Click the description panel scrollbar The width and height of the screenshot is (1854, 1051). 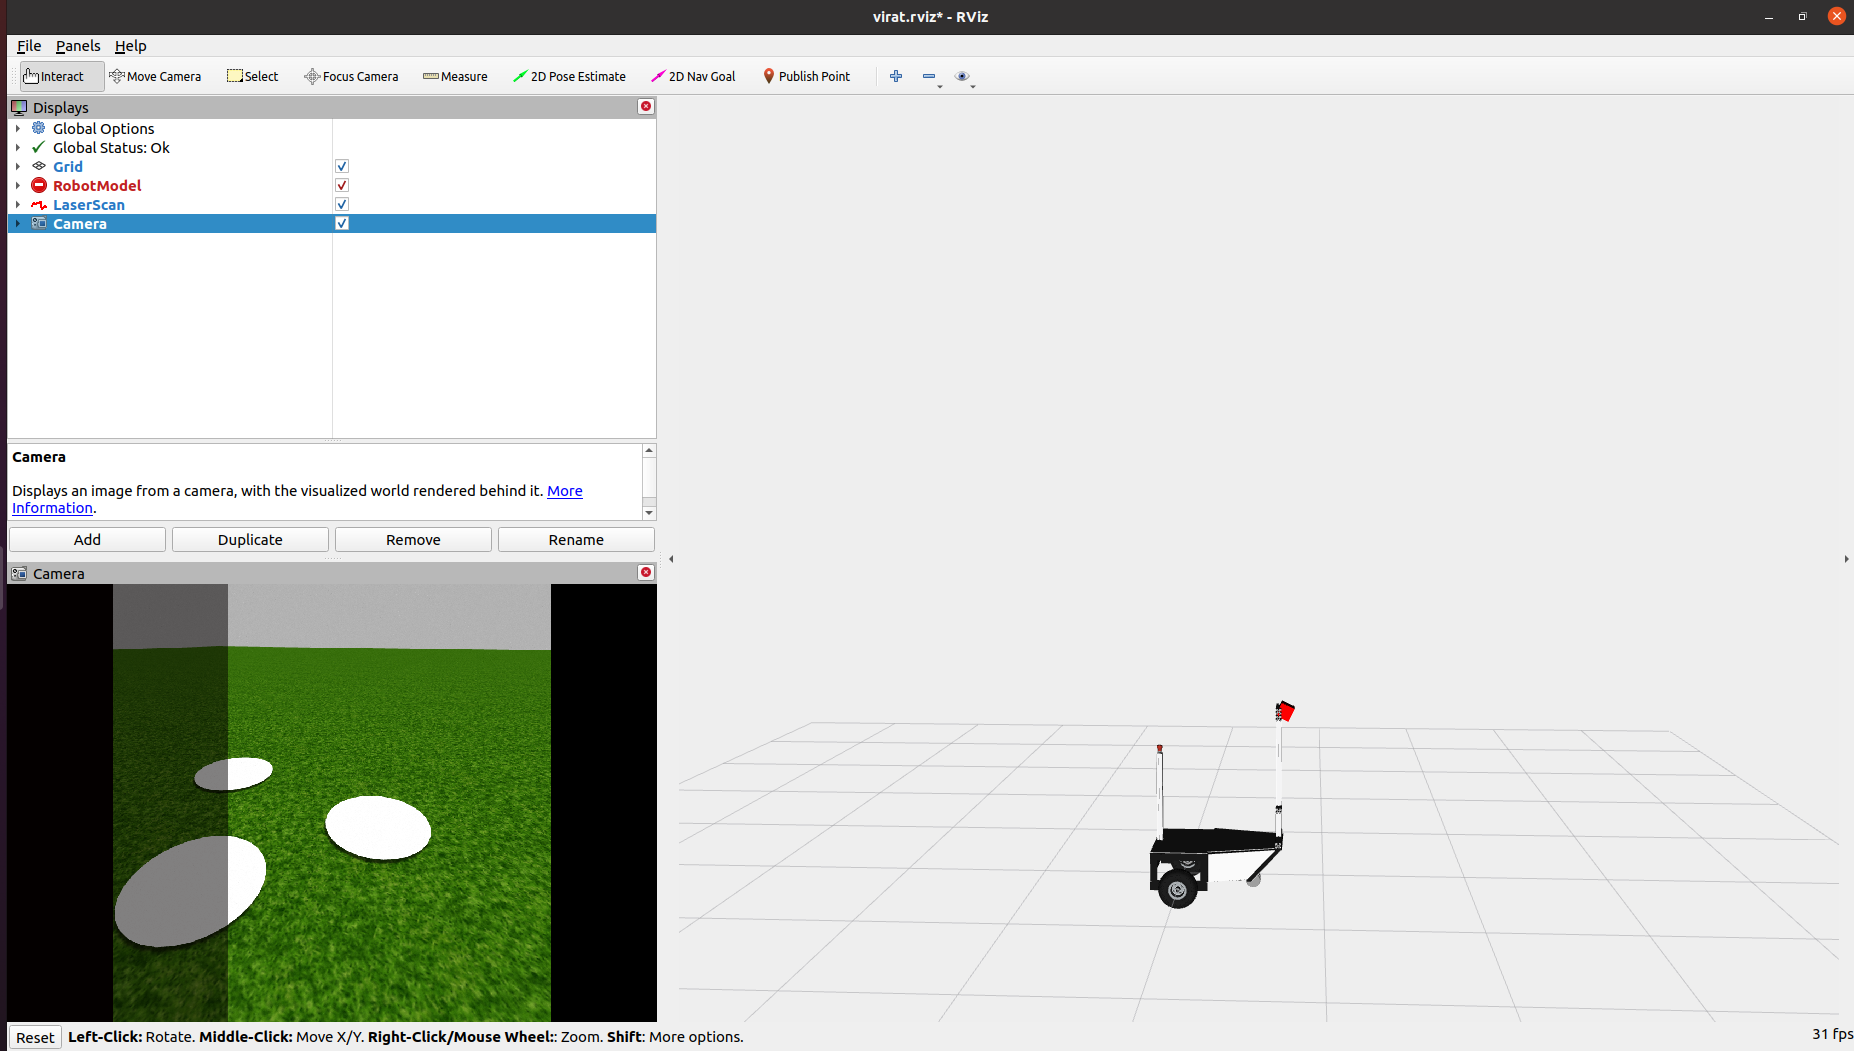point(649,482)
